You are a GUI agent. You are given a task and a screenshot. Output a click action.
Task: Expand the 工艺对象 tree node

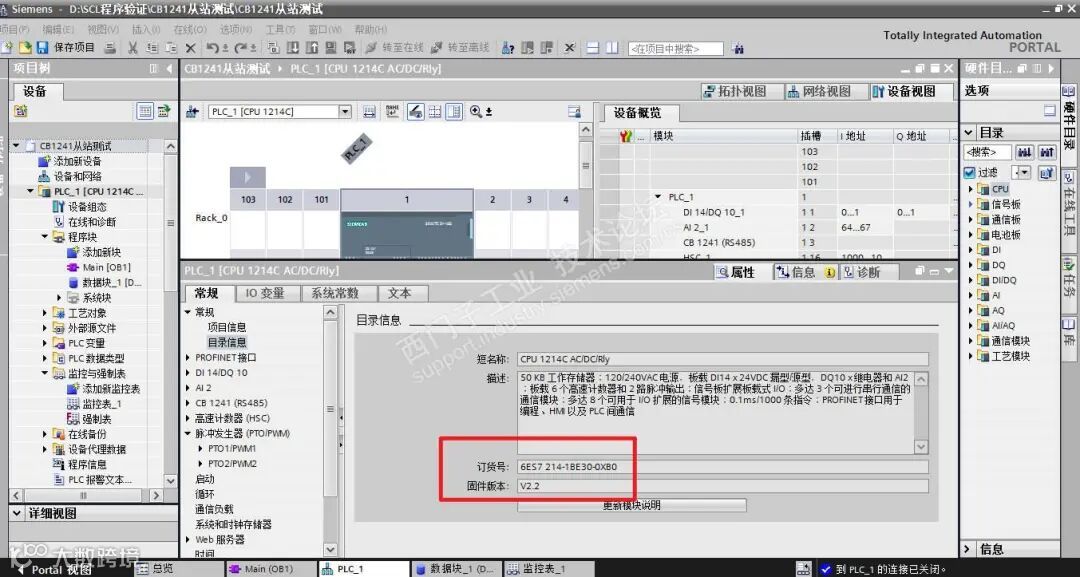click(45, 313)
